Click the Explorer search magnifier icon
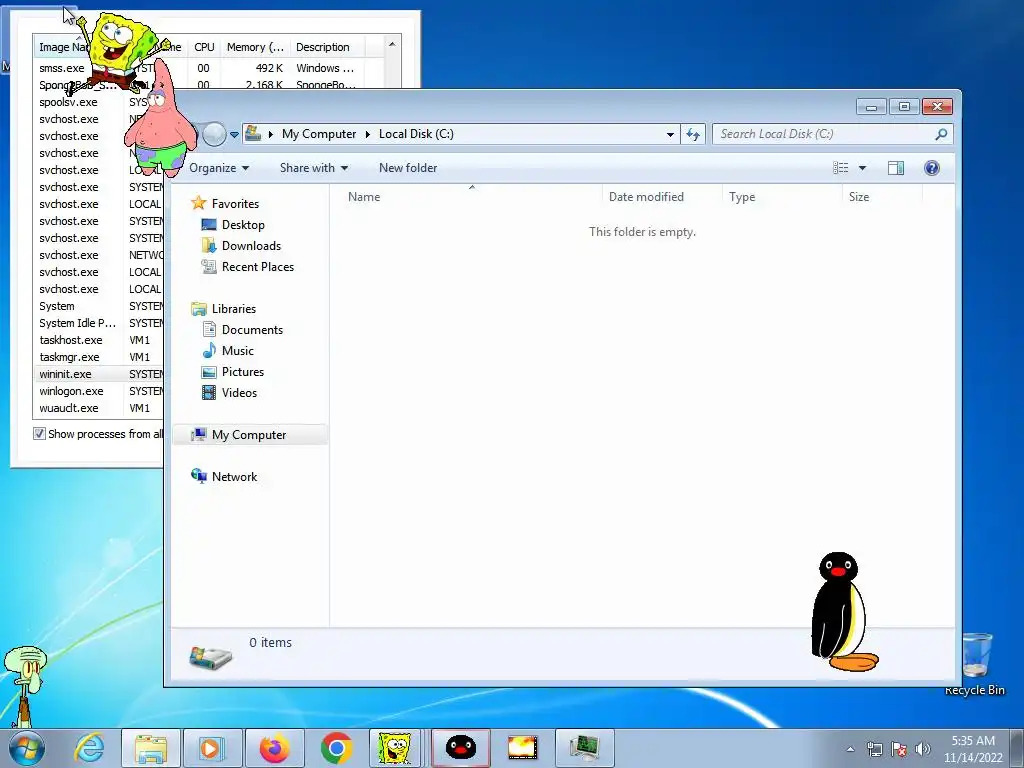1024x768 pixels. [x=941, y=134]
